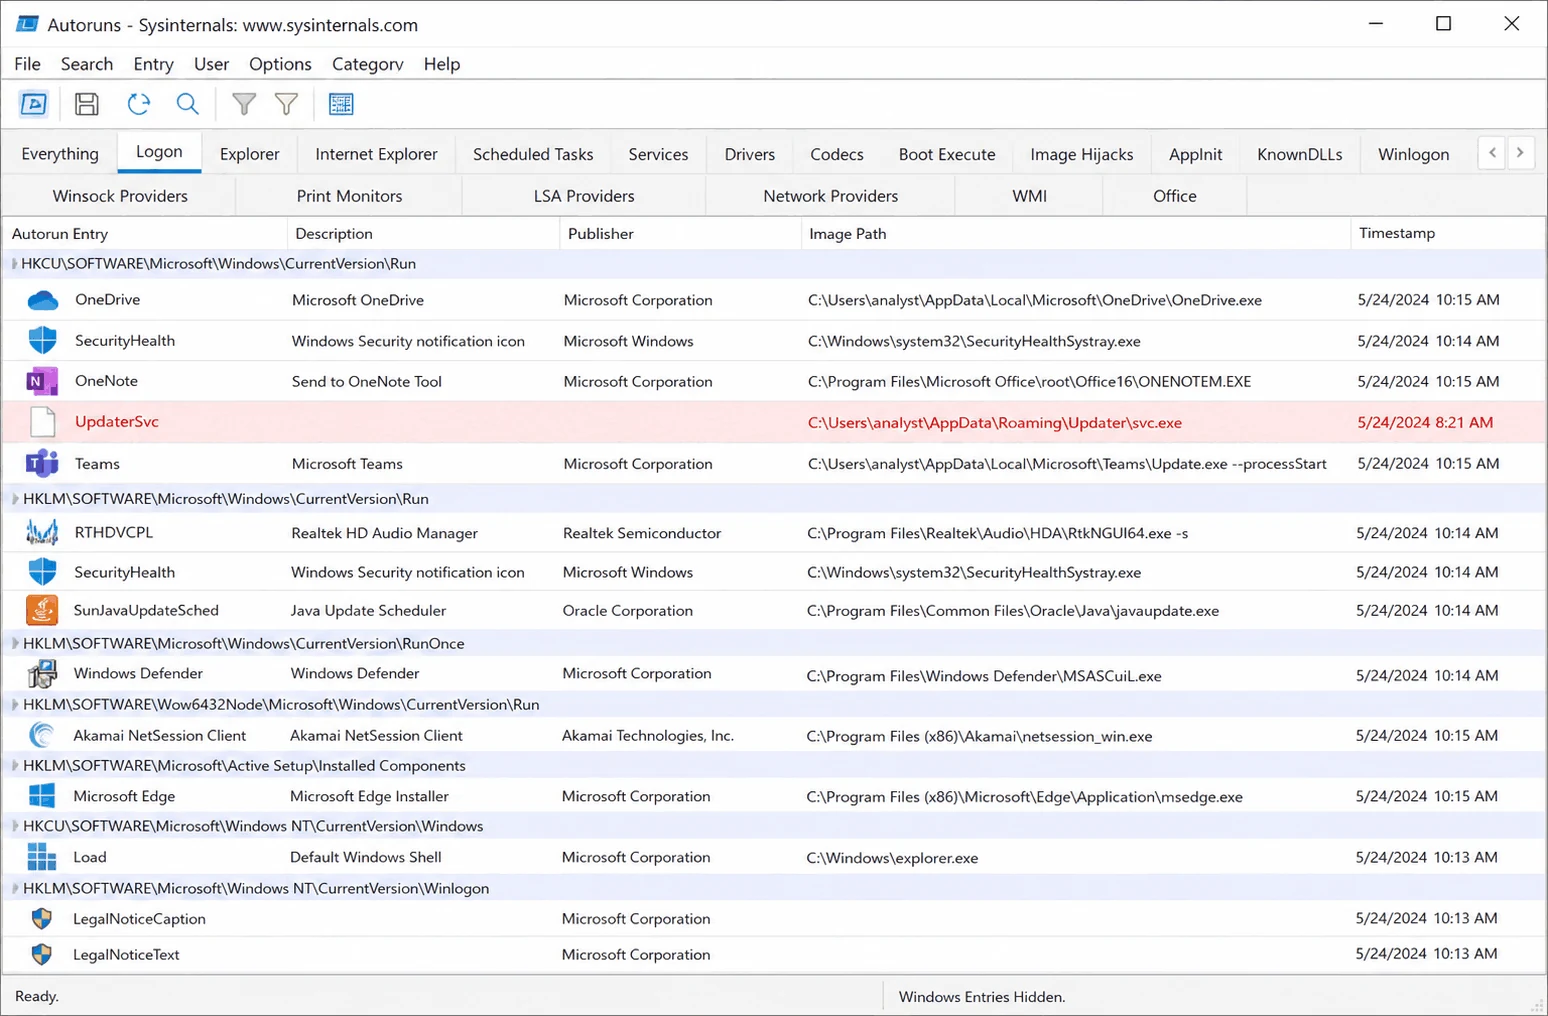The height and width of the screenshot is (1016, 1548).
Task: Click the Teams entry icon
Action: point(42,464)
